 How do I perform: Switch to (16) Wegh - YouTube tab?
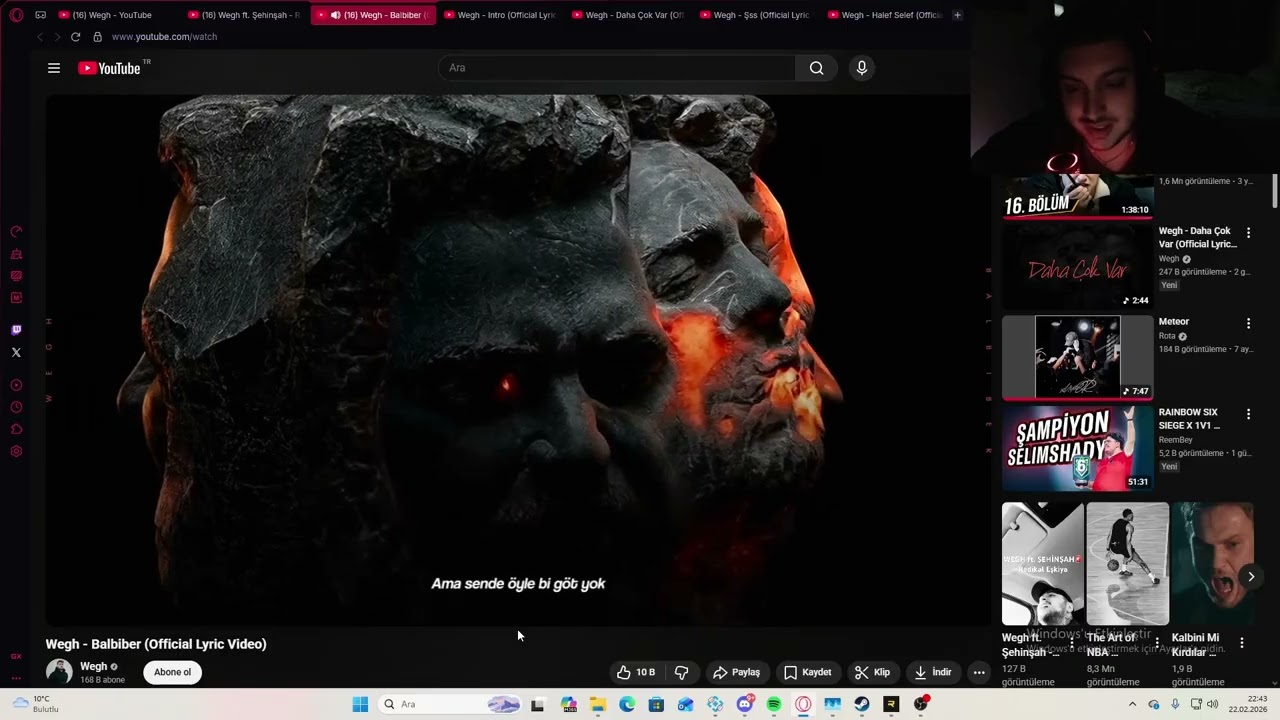point(113,15)
